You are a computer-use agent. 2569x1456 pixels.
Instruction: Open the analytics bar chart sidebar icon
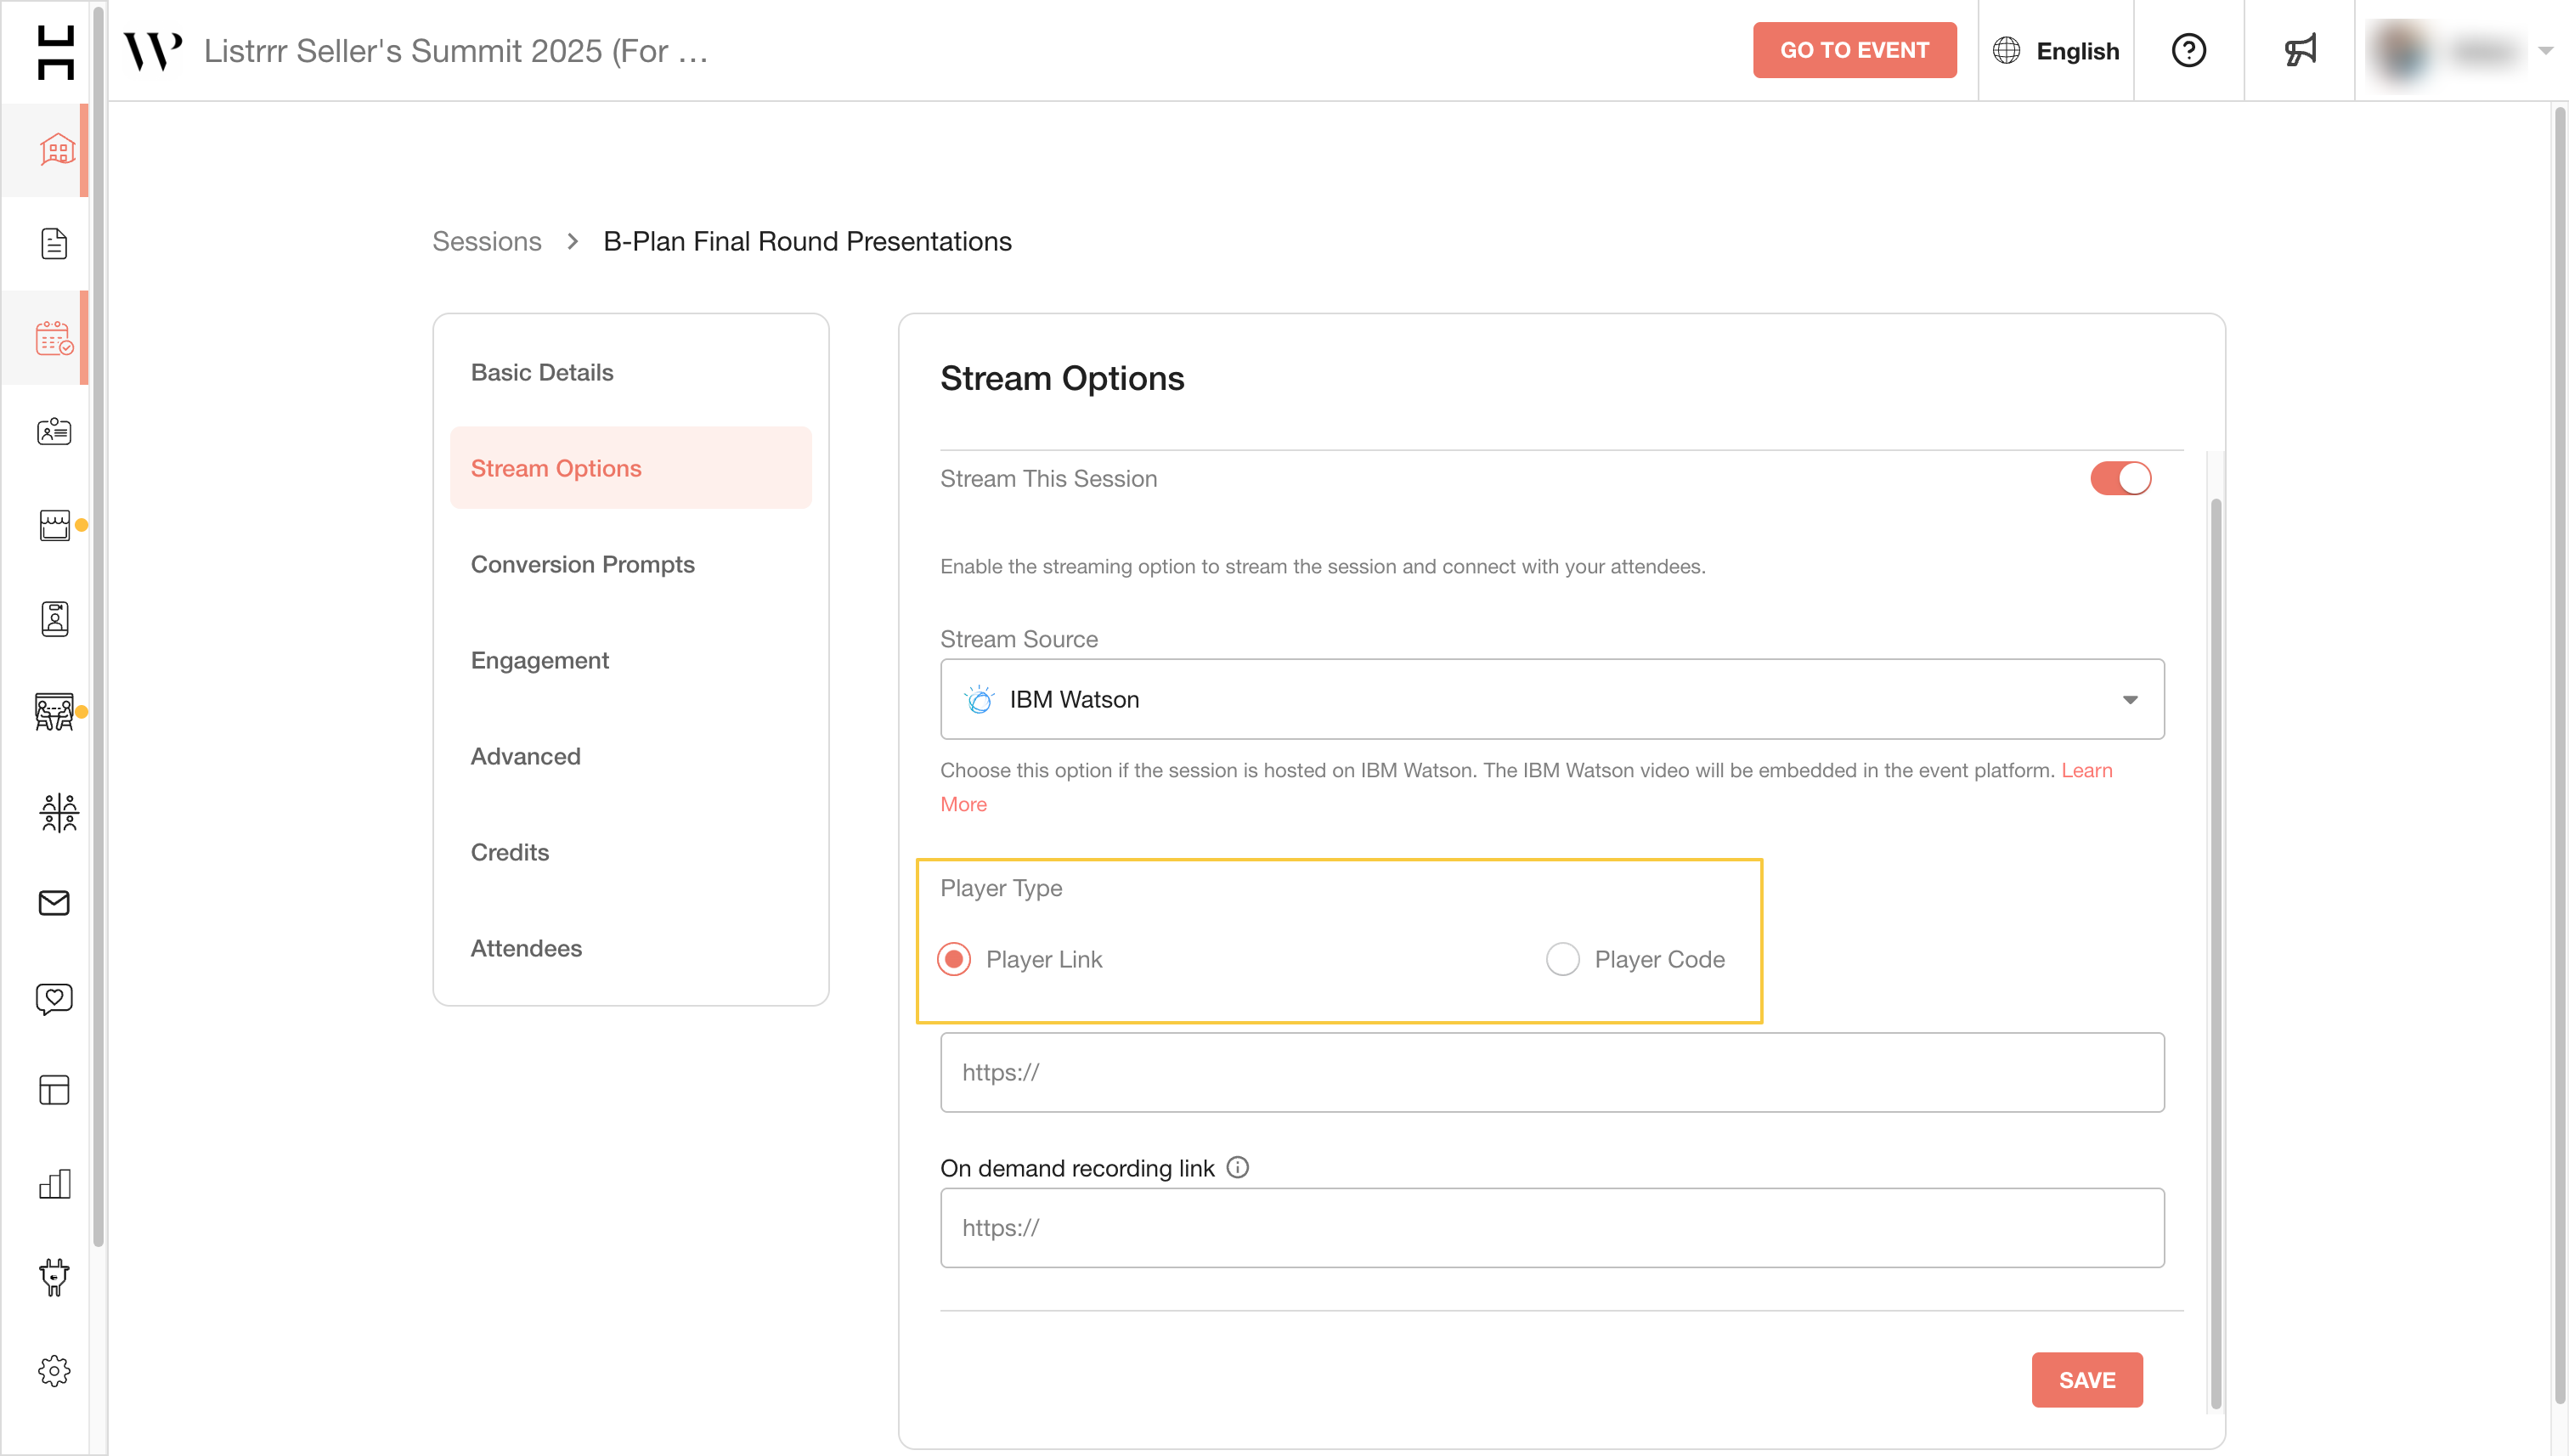tap(54, 1184)
